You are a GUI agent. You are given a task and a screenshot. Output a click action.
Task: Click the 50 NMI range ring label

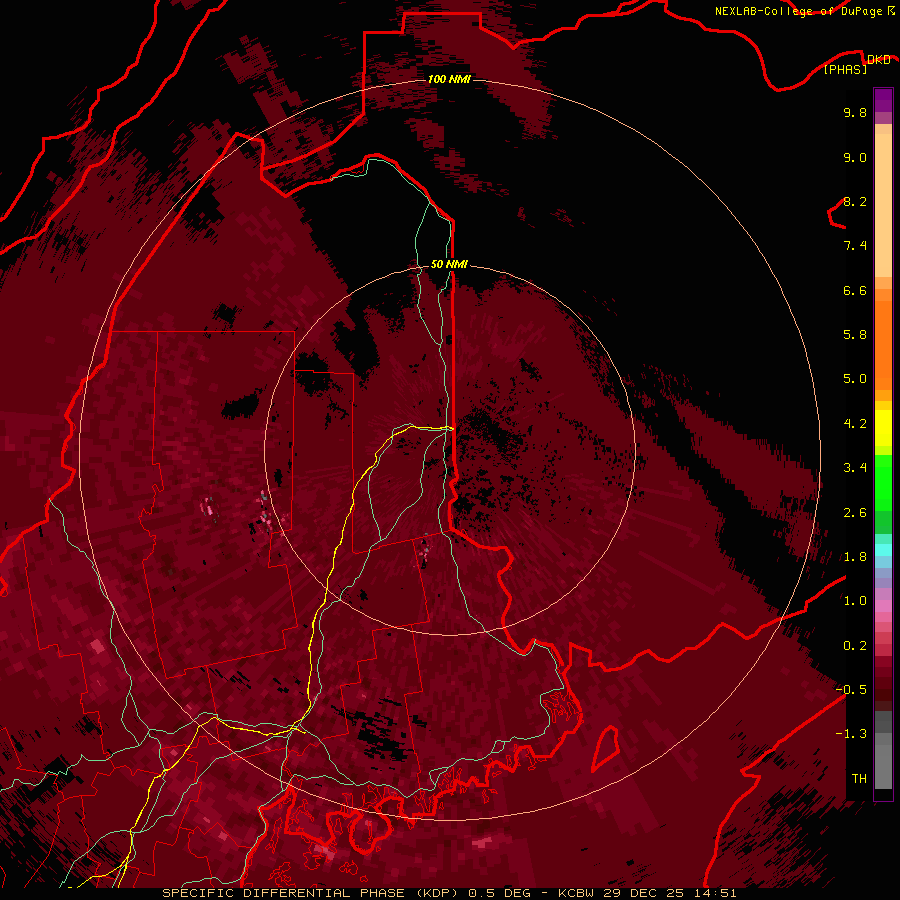pyautogui.click(x=449, y=265)
